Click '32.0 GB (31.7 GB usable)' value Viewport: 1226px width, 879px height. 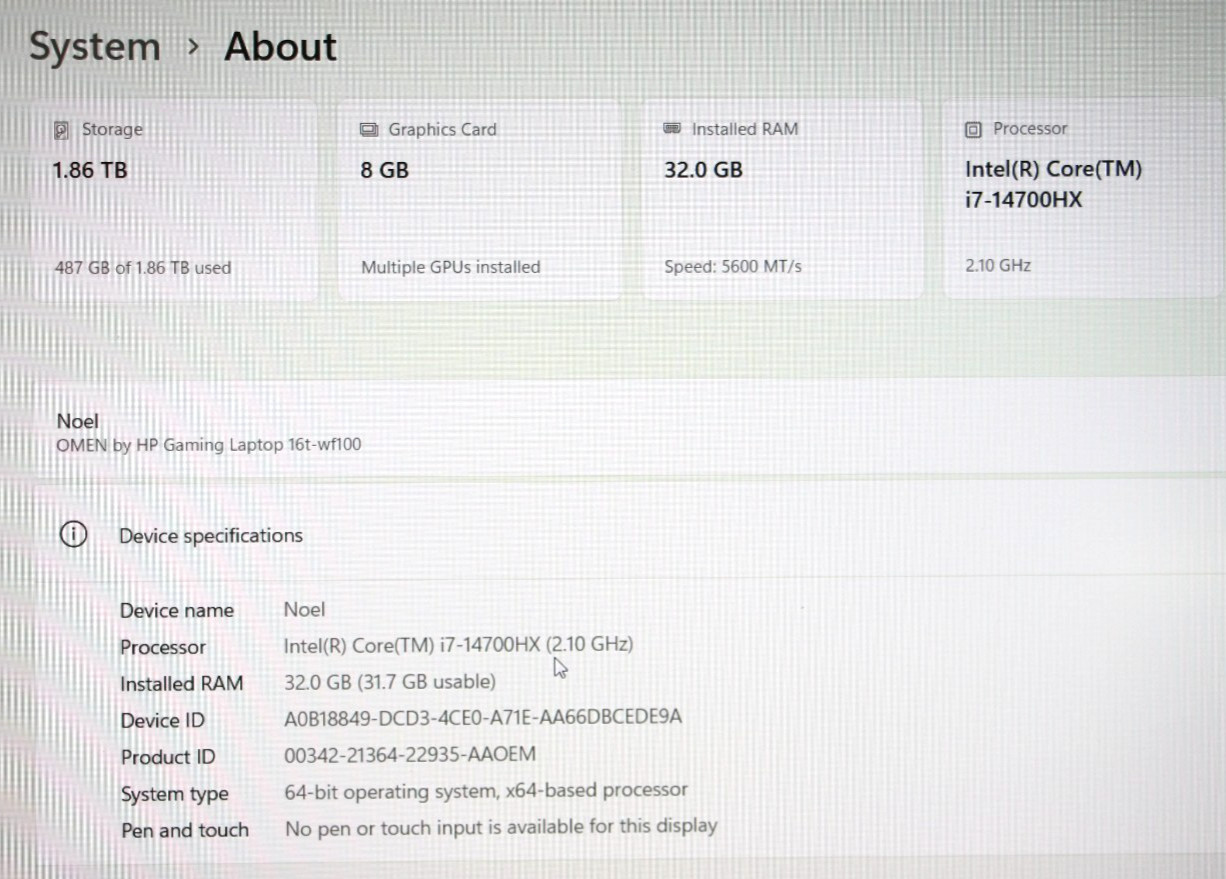(390, 682)
